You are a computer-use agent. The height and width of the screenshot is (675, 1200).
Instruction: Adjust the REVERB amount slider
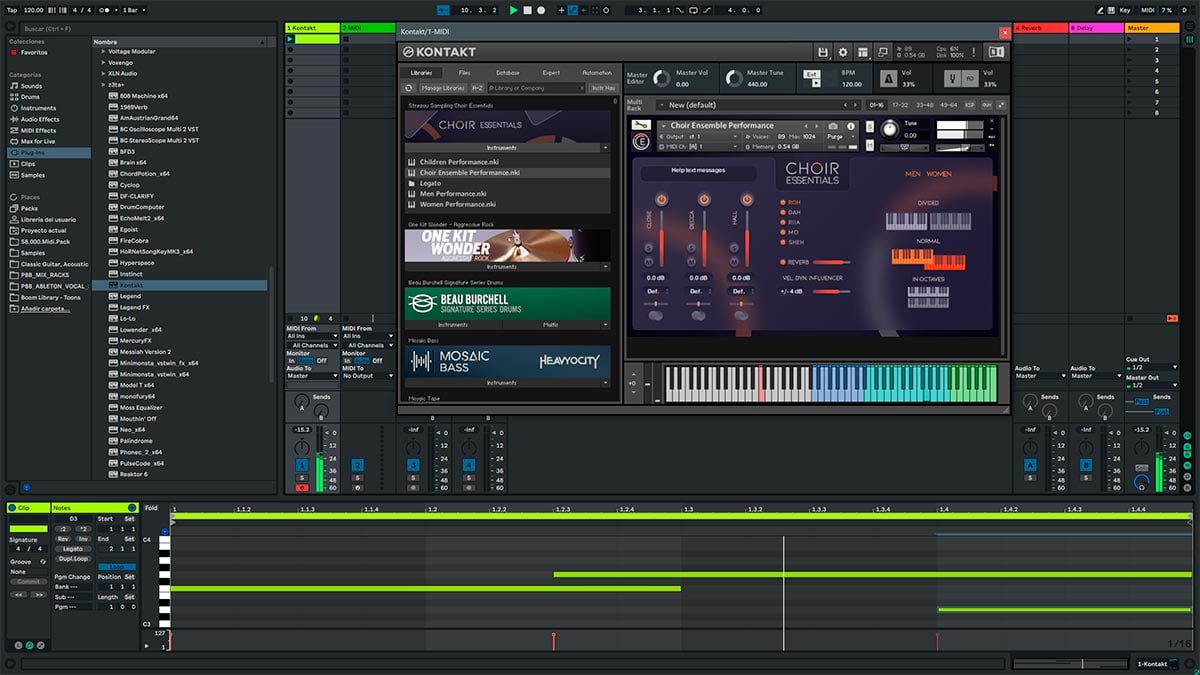[834, 262]
